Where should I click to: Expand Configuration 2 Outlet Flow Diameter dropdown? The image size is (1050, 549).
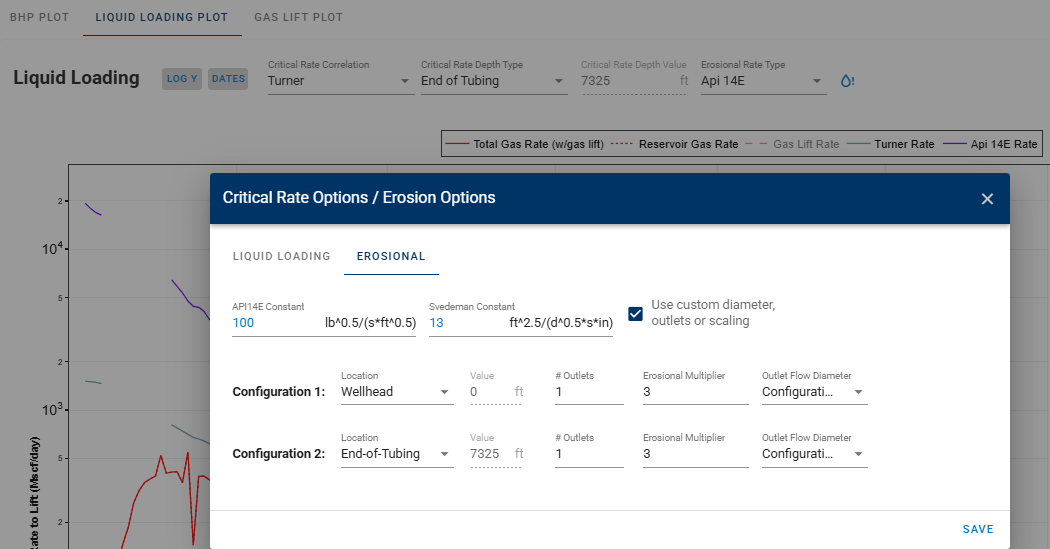(x=814, y=454)
